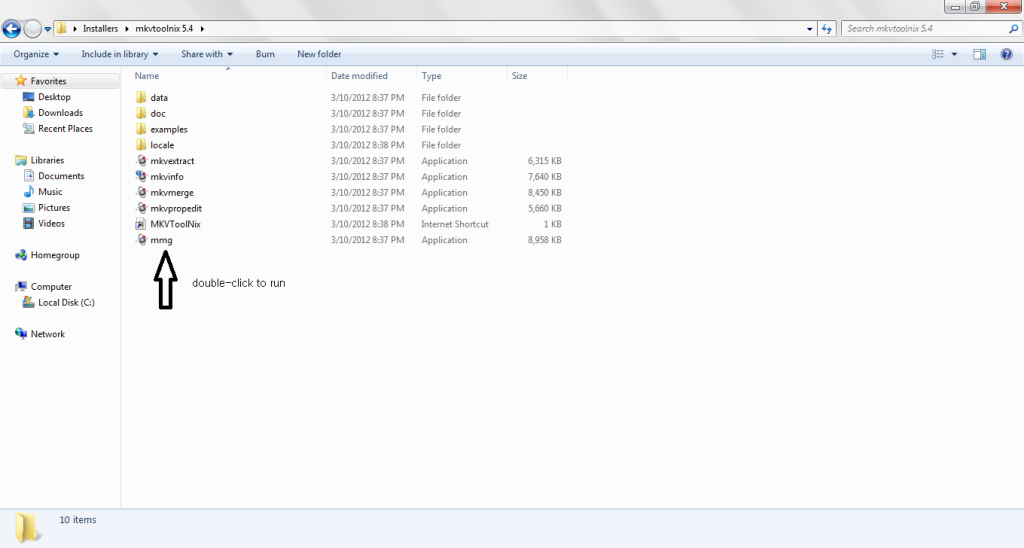Open the view options dropdown arrow

pyautogui.click(x=954, y=54)
